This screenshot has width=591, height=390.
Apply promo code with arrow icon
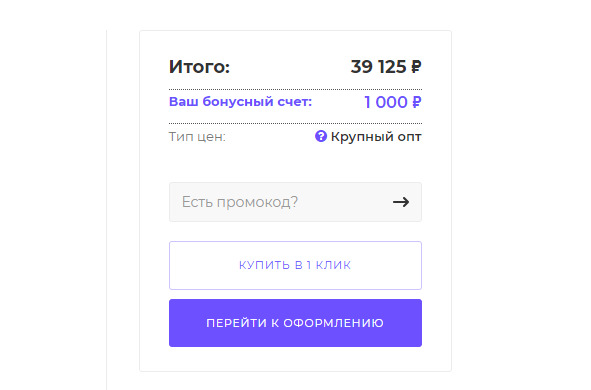tap(401, 202)
